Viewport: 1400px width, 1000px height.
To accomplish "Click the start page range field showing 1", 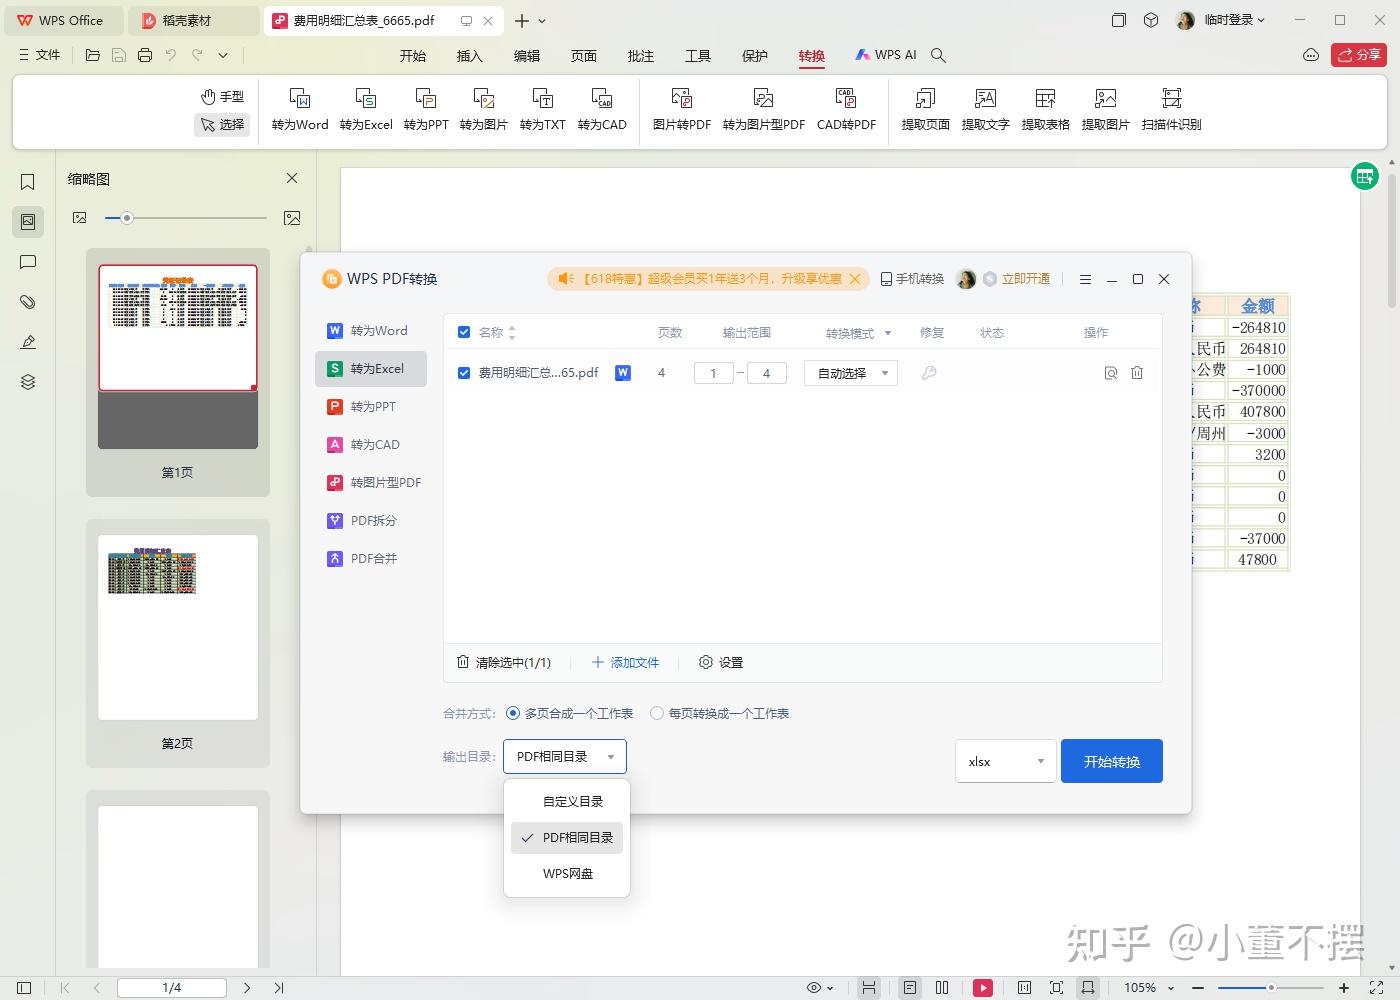I will coord(713,373).
